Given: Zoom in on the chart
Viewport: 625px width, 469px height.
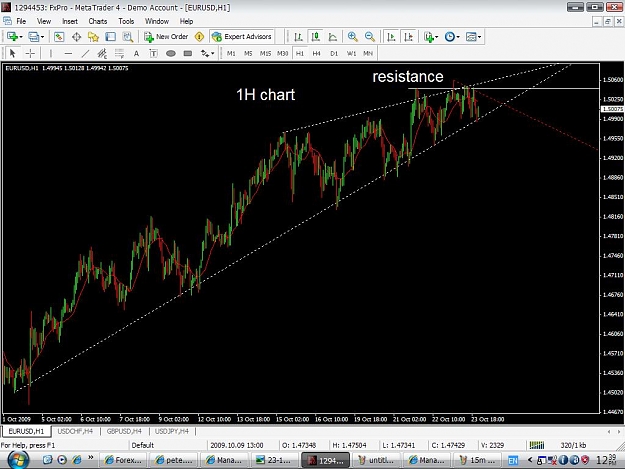Looking at the screenshot, I should point(352,37).
